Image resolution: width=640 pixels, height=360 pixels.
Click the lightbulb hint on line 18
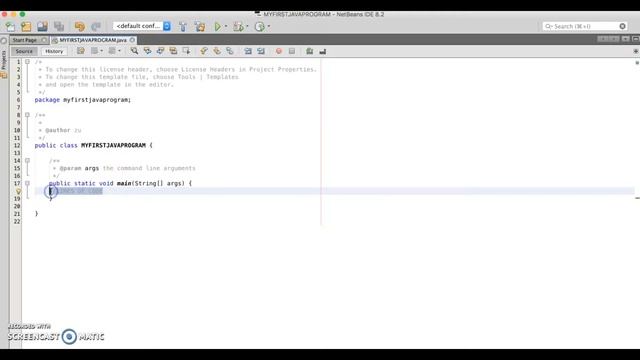click(x=18, y=191)
